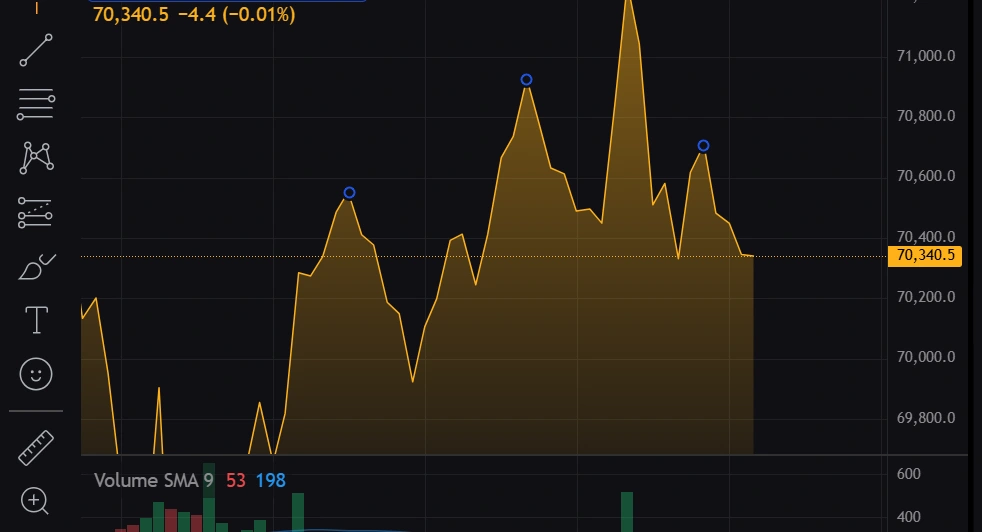Click the 600 label on volume scale

click(x=908, y=474)
